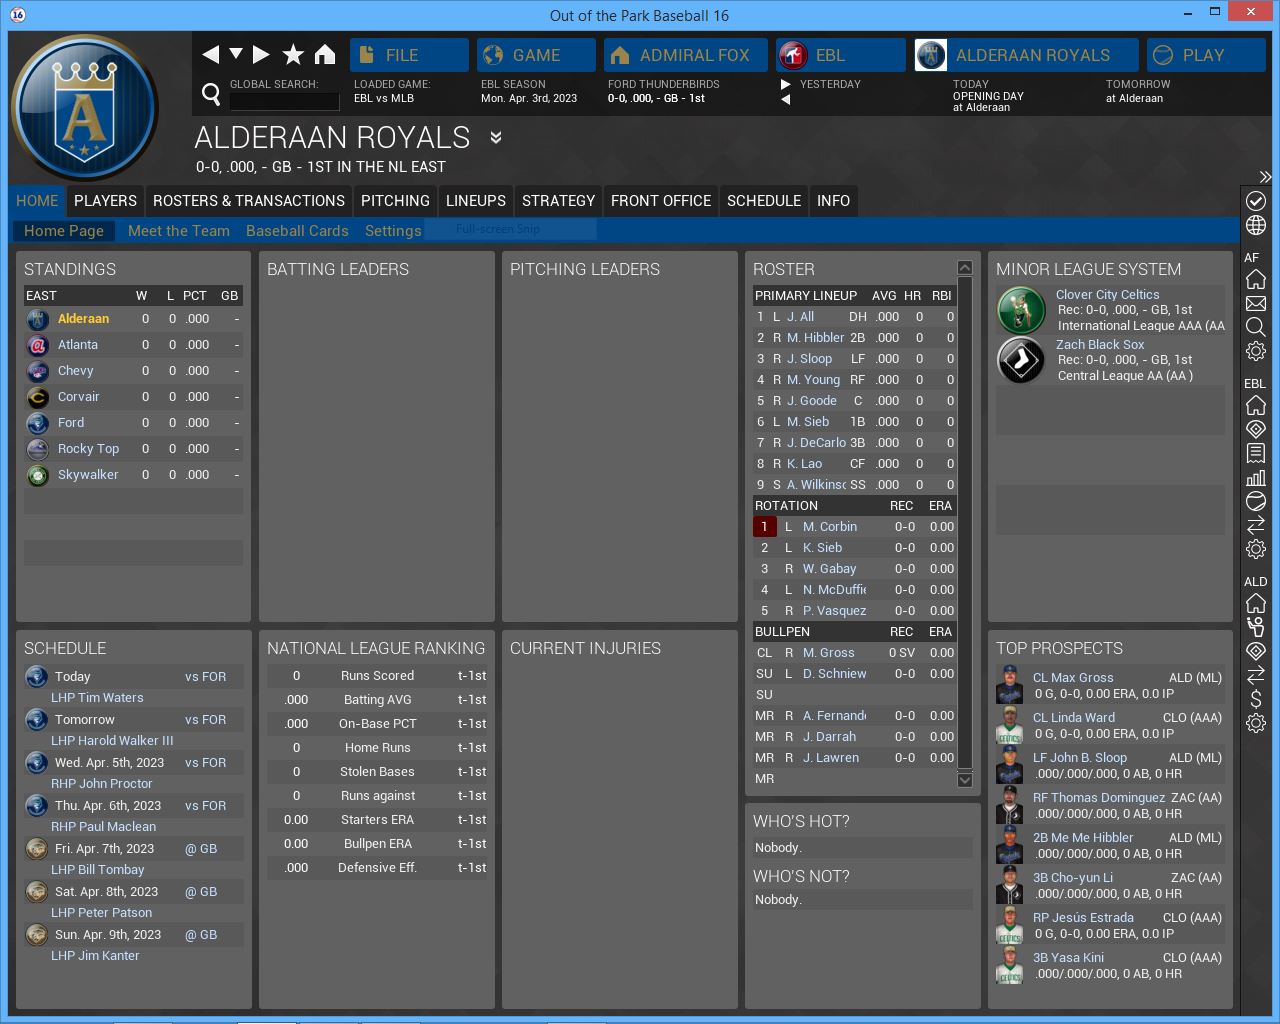This screenshot has width=1280, height=1024.
Task: Open the Baseball Cards subtab
Action: (x=297, y=231)
